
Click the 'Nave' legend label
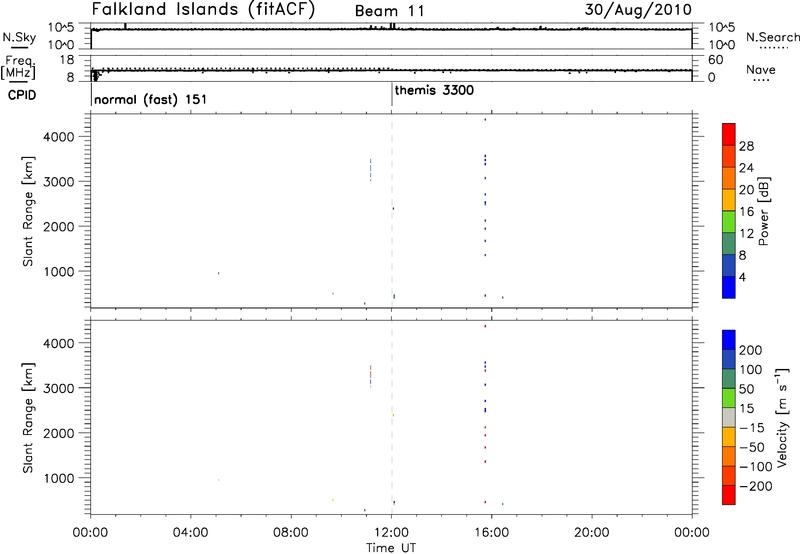(x=761, y=69)
